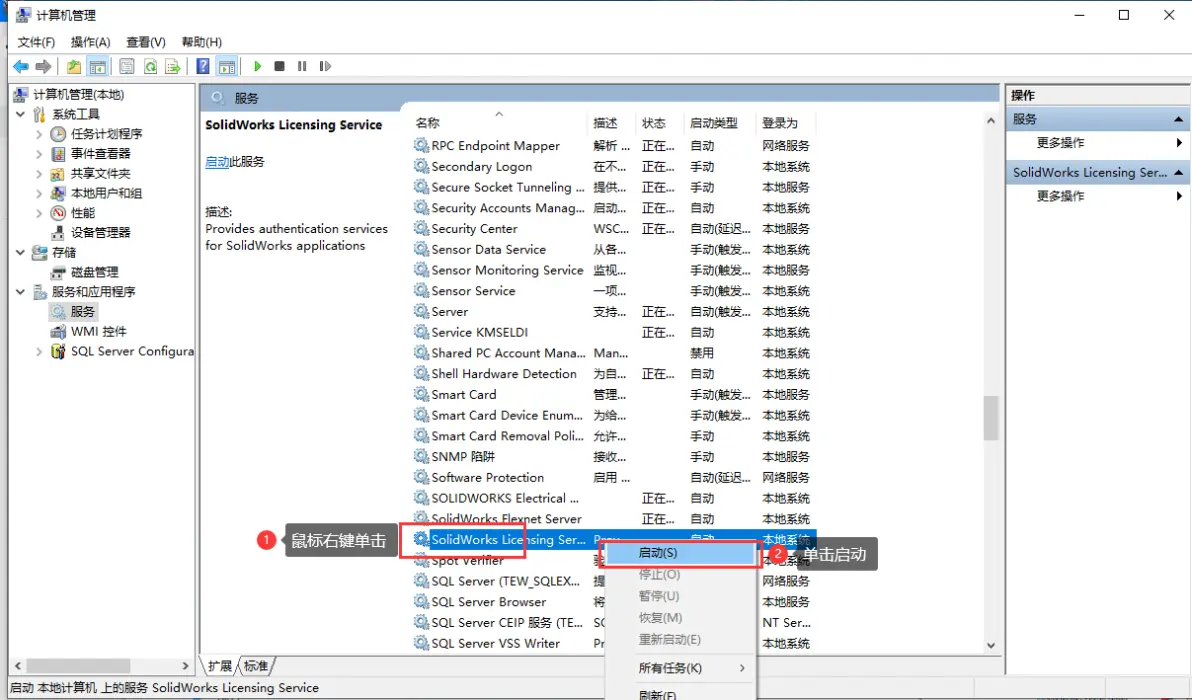Sort by the 名称 column header
Screen dimensions: 1192x700
(x=427, y=123)
